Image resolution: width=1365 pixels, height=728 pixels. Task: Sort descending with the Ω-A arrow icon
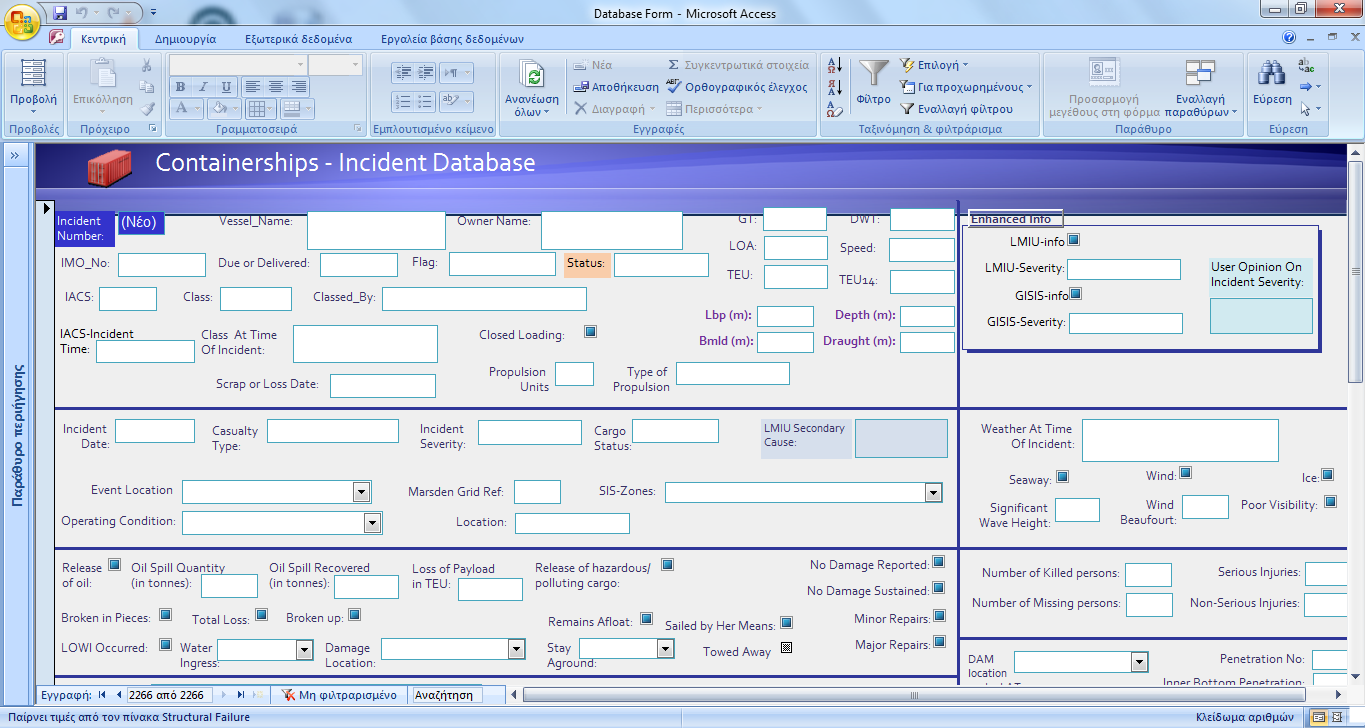click(835, 87)
